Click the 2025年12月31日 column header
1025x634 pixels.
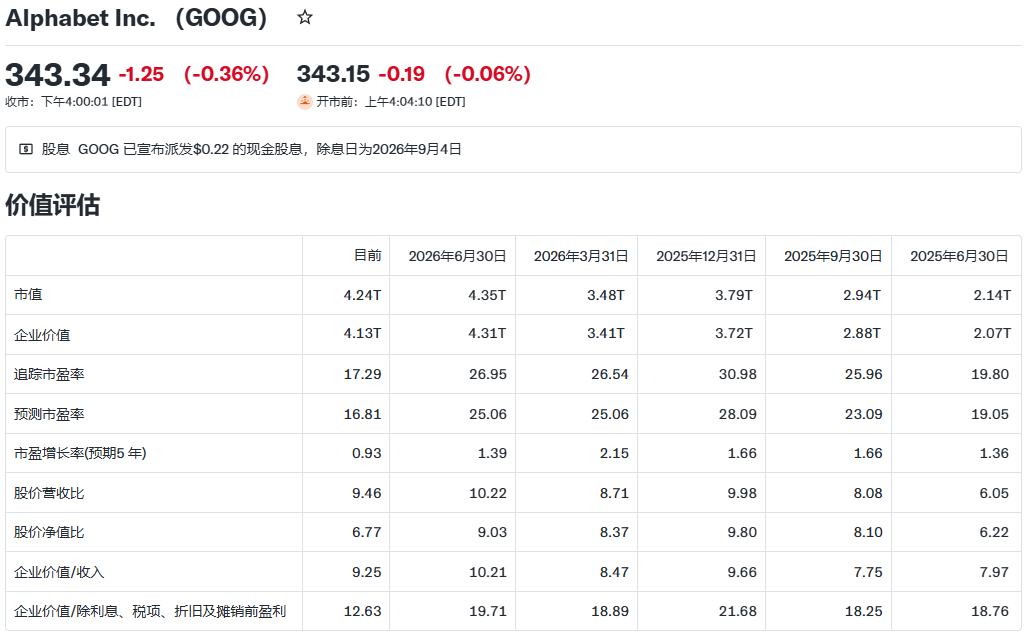point(707,256)
